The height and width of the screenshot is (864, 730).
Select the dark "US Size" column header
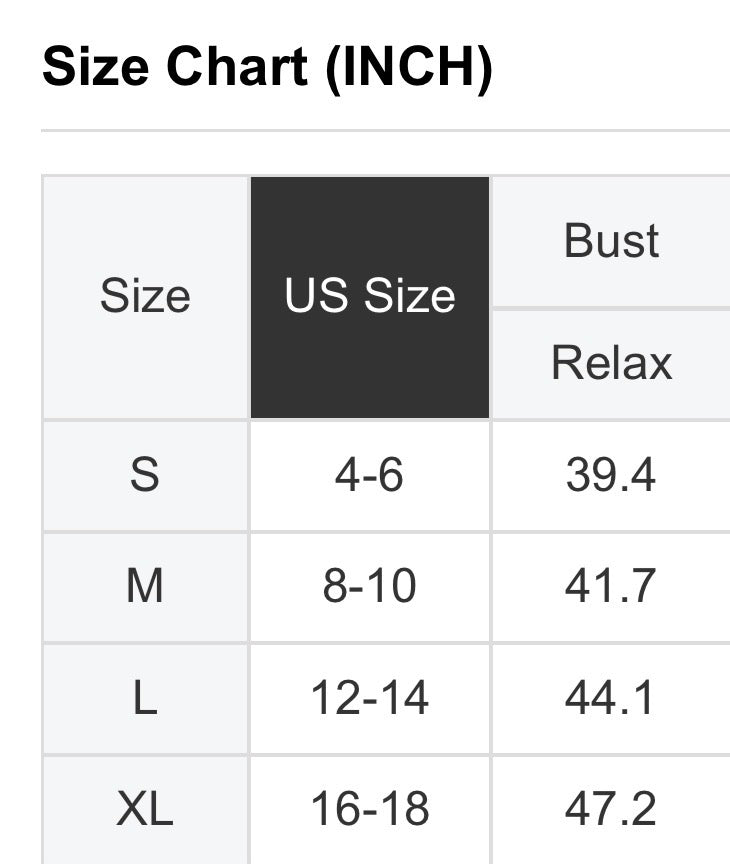click(370, 297)
